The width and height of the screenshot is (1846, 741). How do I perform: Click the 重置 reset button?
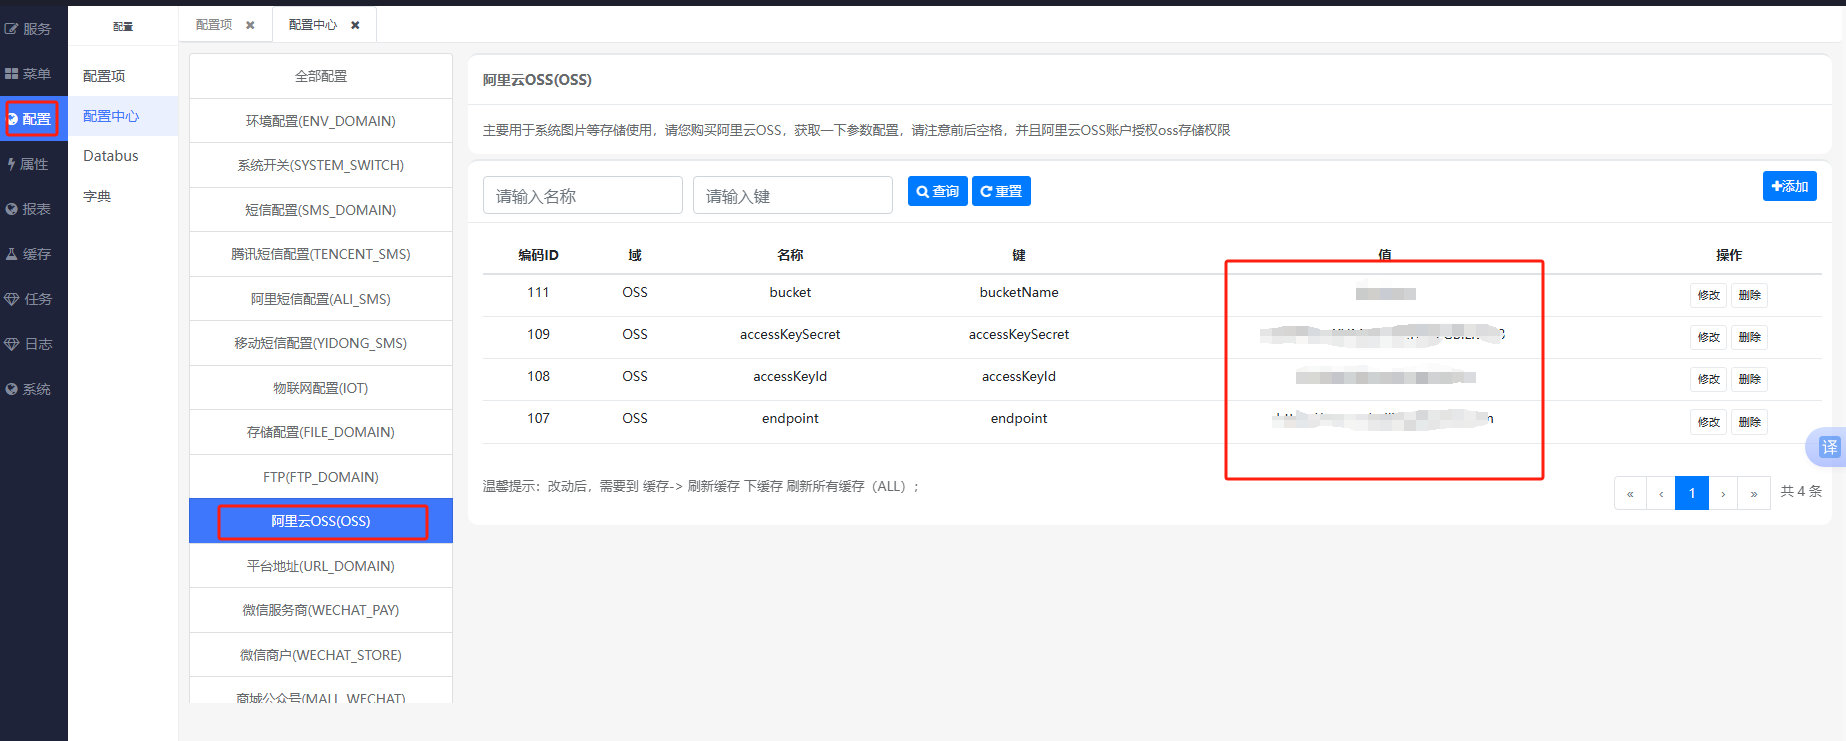coord(1001,191)
